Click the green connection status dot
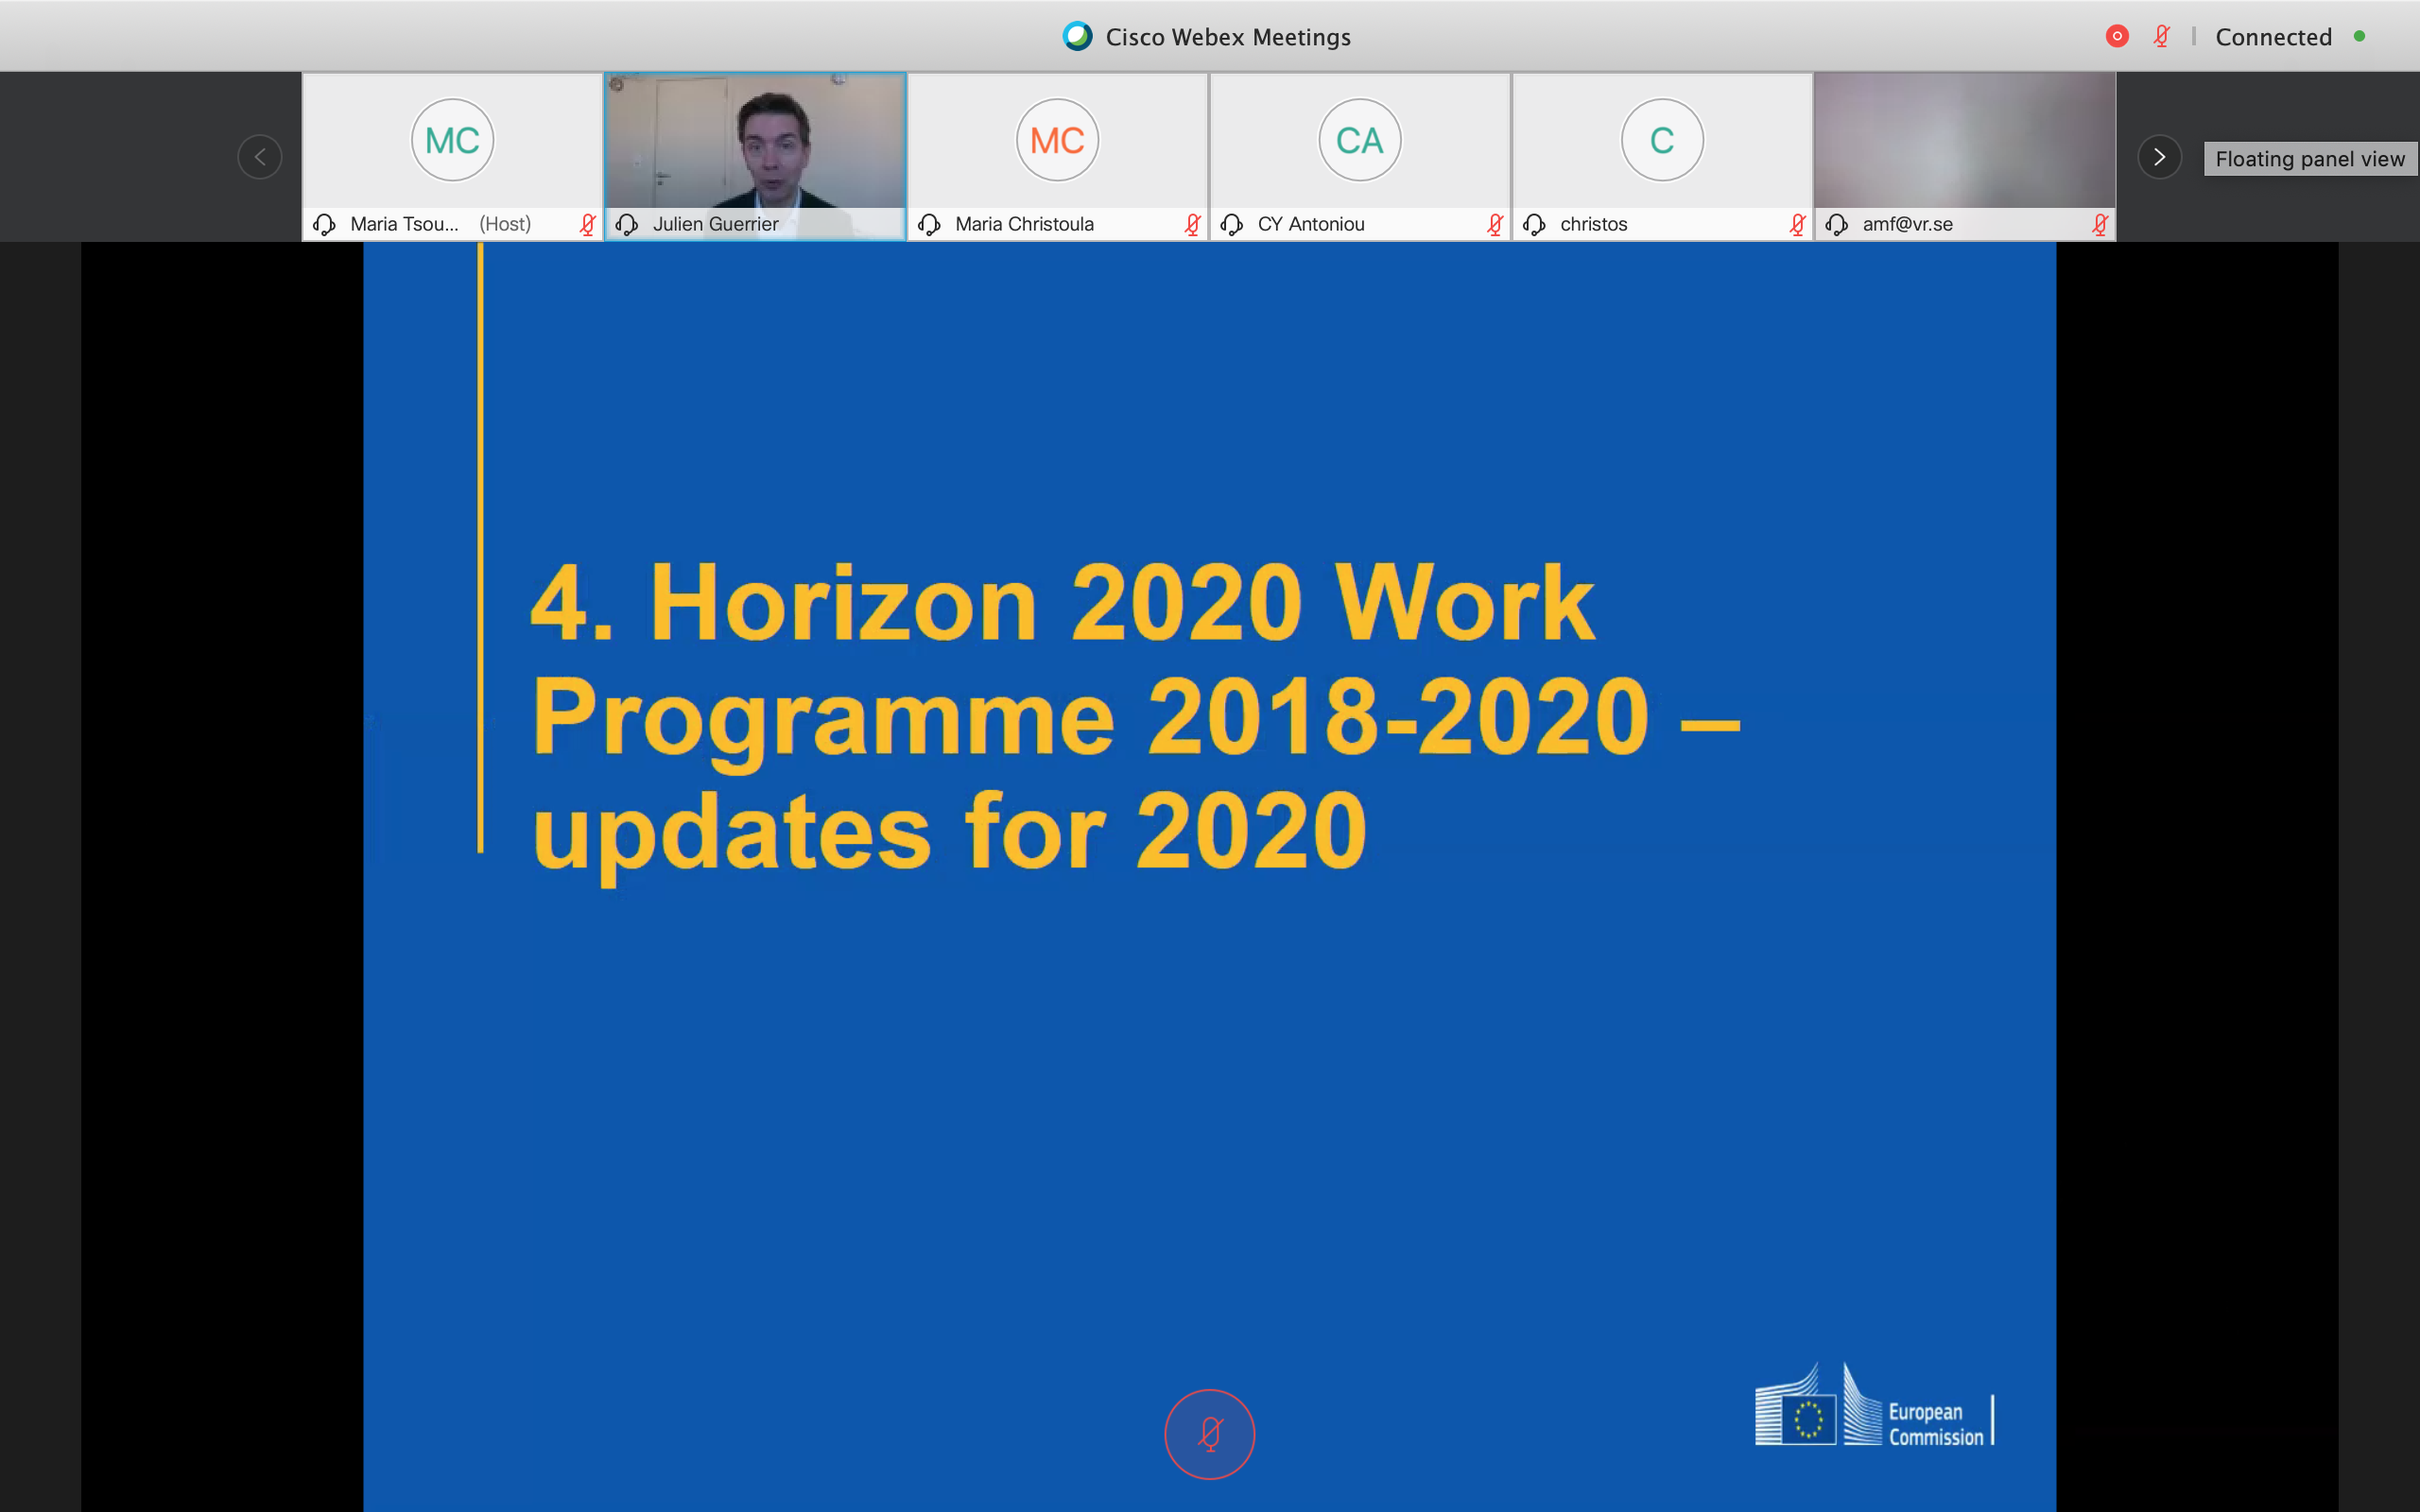 [x=2359, y=36]
